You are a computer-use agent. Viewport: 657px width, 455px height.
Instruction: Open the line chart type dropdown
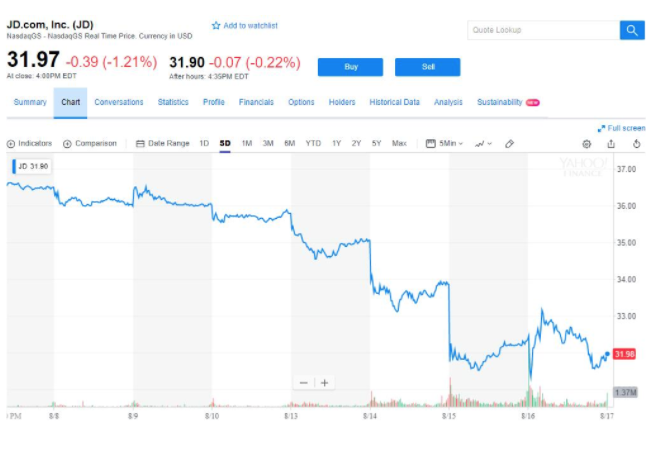click(483, 144)
